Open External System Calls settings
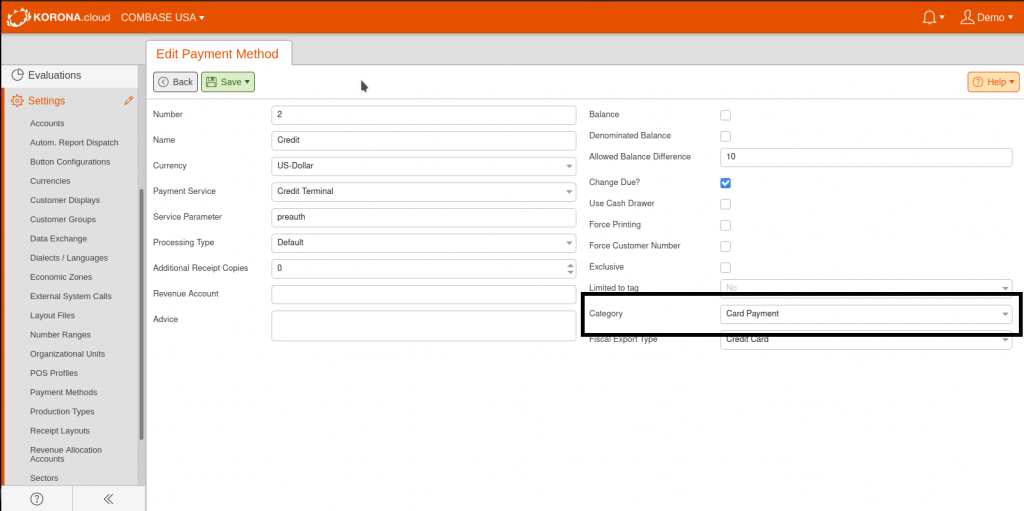Screen dimensions: 1024x511 point(71,296)
